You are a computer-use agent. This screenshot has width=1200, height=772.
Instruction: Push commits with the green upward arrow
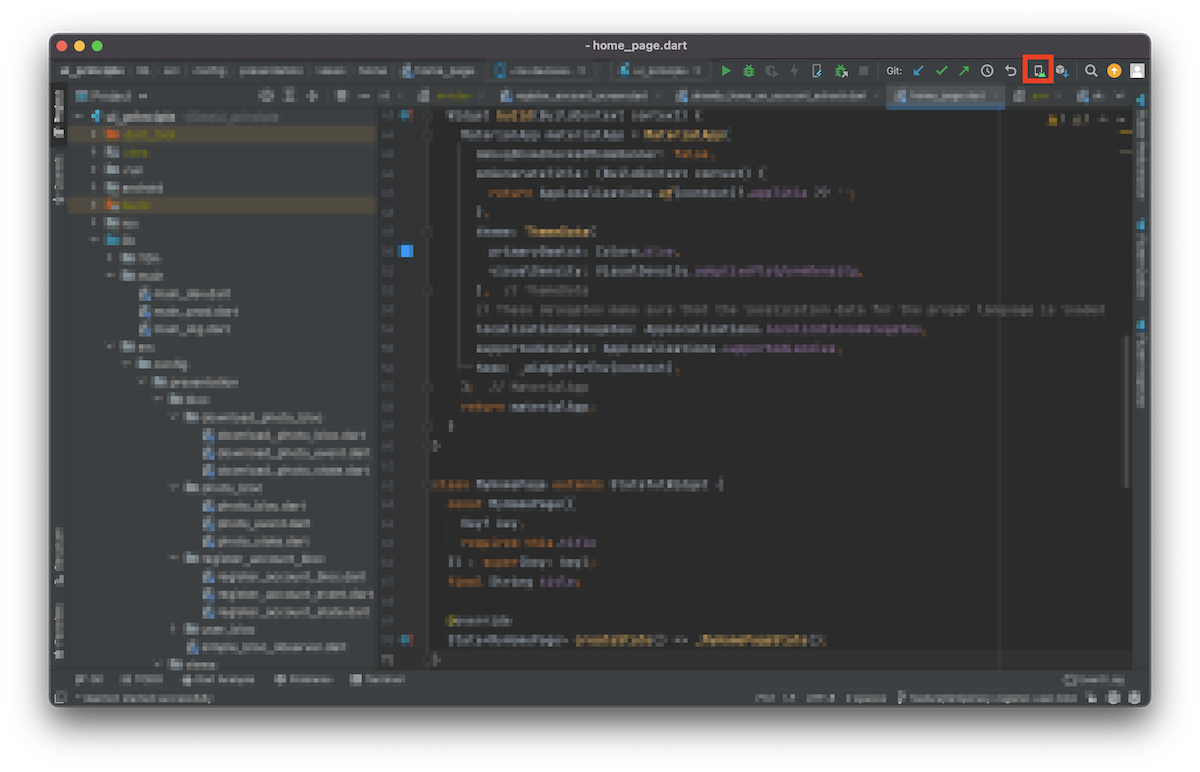[964, 71]
